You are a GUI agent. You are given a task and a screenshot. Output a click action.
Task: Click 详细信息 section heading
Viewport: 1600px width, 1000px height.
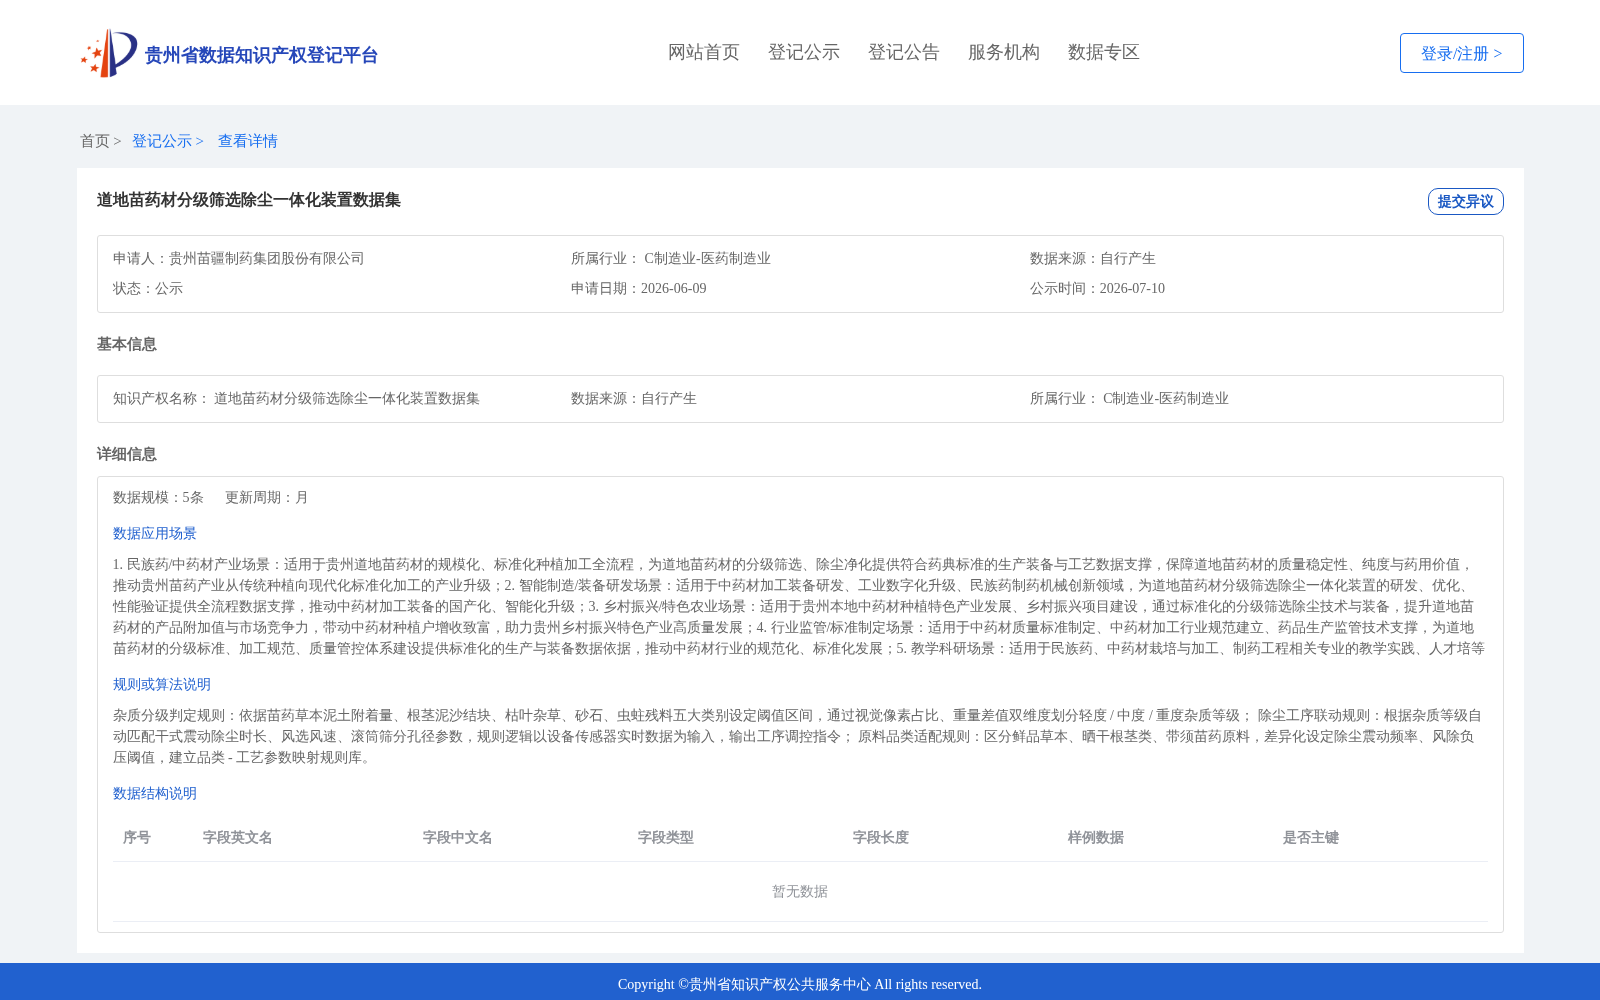127,454
